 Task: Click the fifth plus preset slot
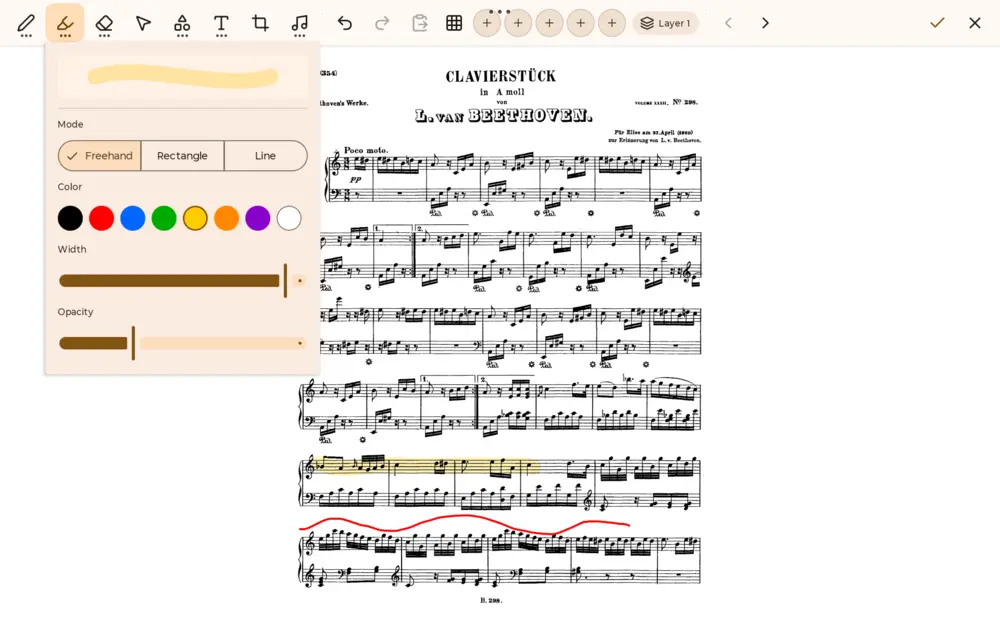[612, 24]
